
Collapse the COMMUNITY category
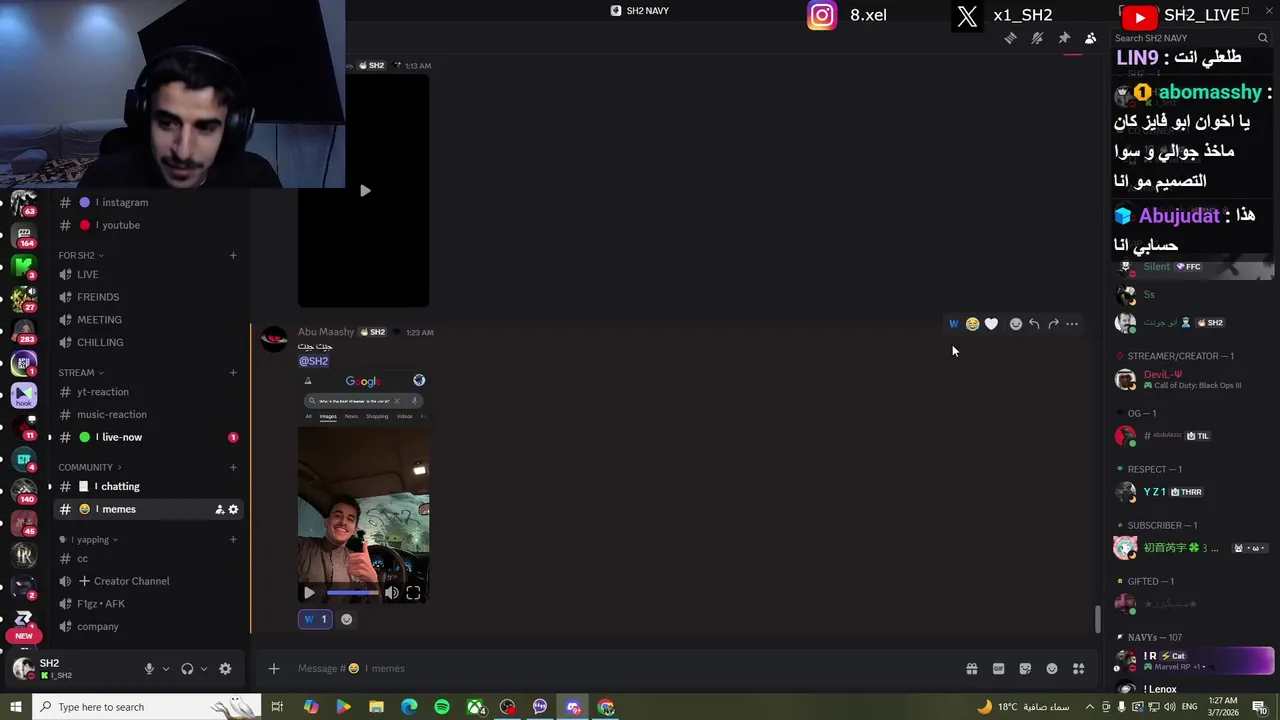click(89, 467)
